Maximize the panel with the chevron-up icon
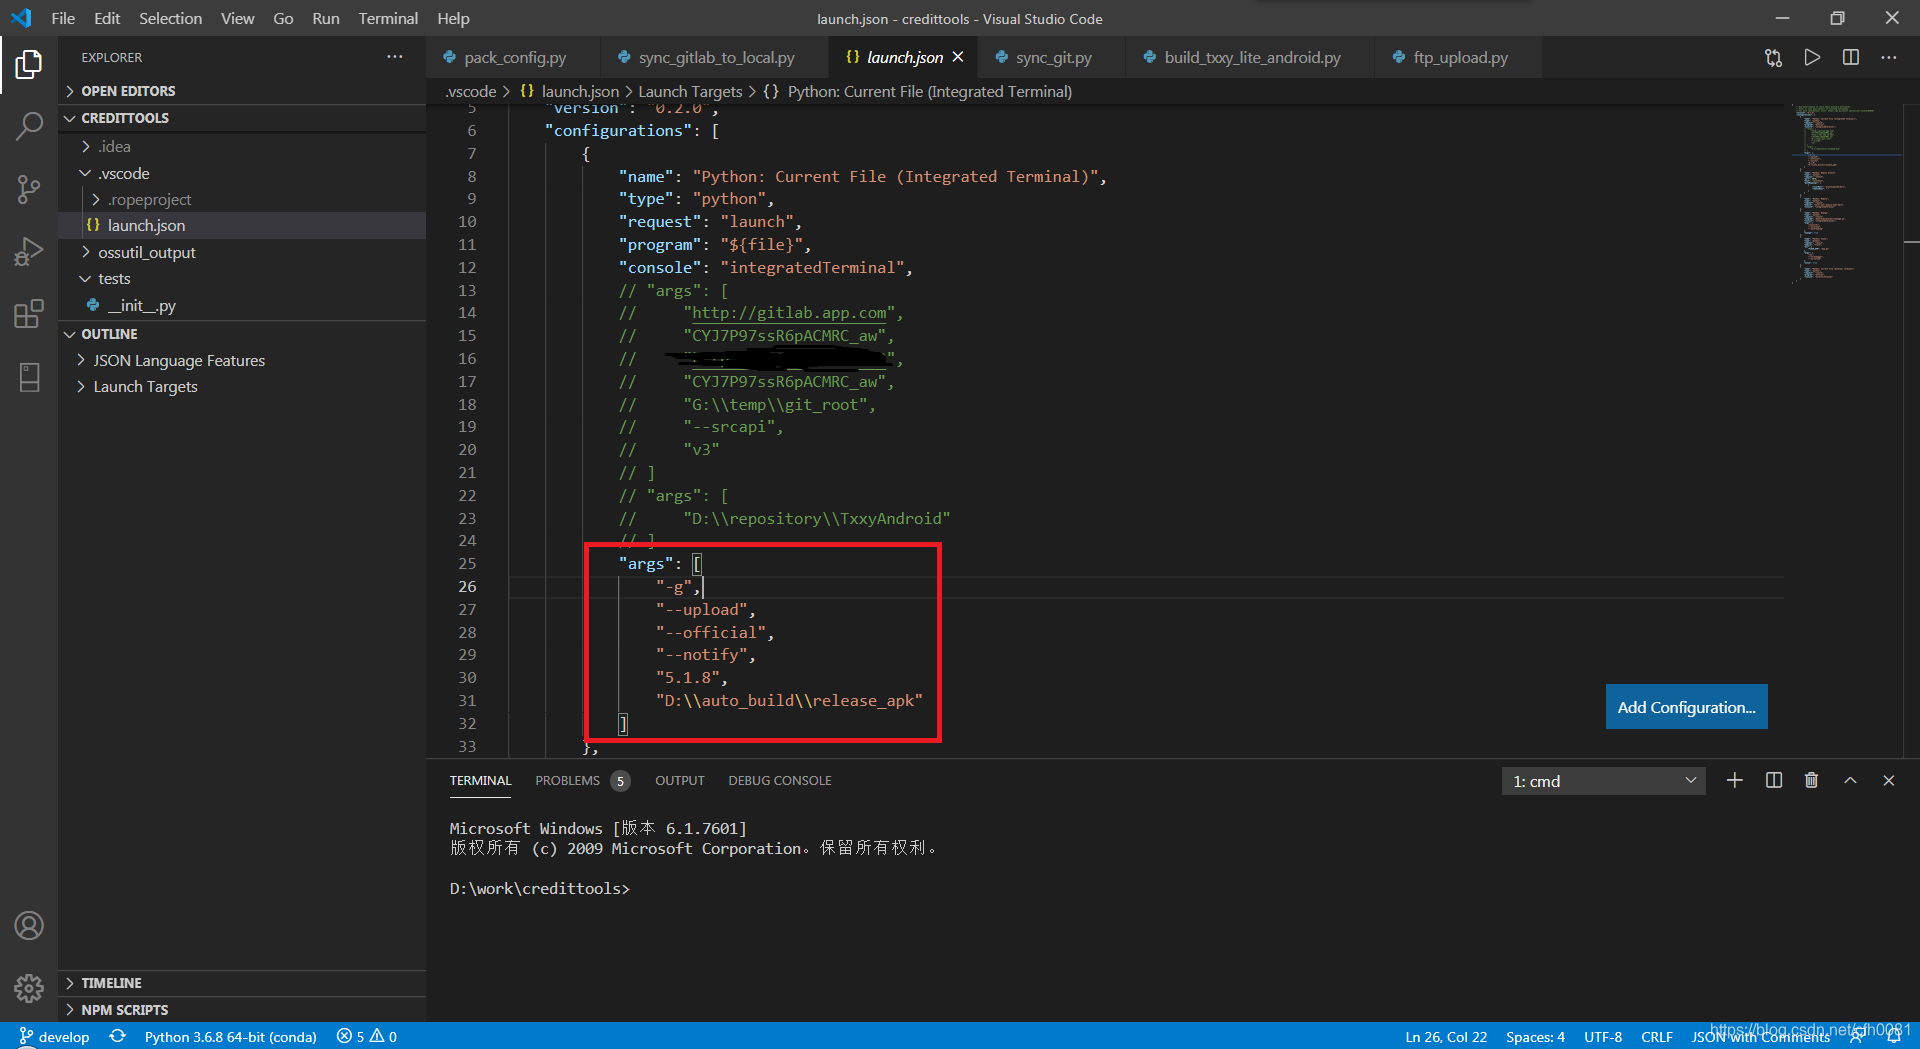The height and width of the screenshot is (1049, 1920). (1850, 780)
